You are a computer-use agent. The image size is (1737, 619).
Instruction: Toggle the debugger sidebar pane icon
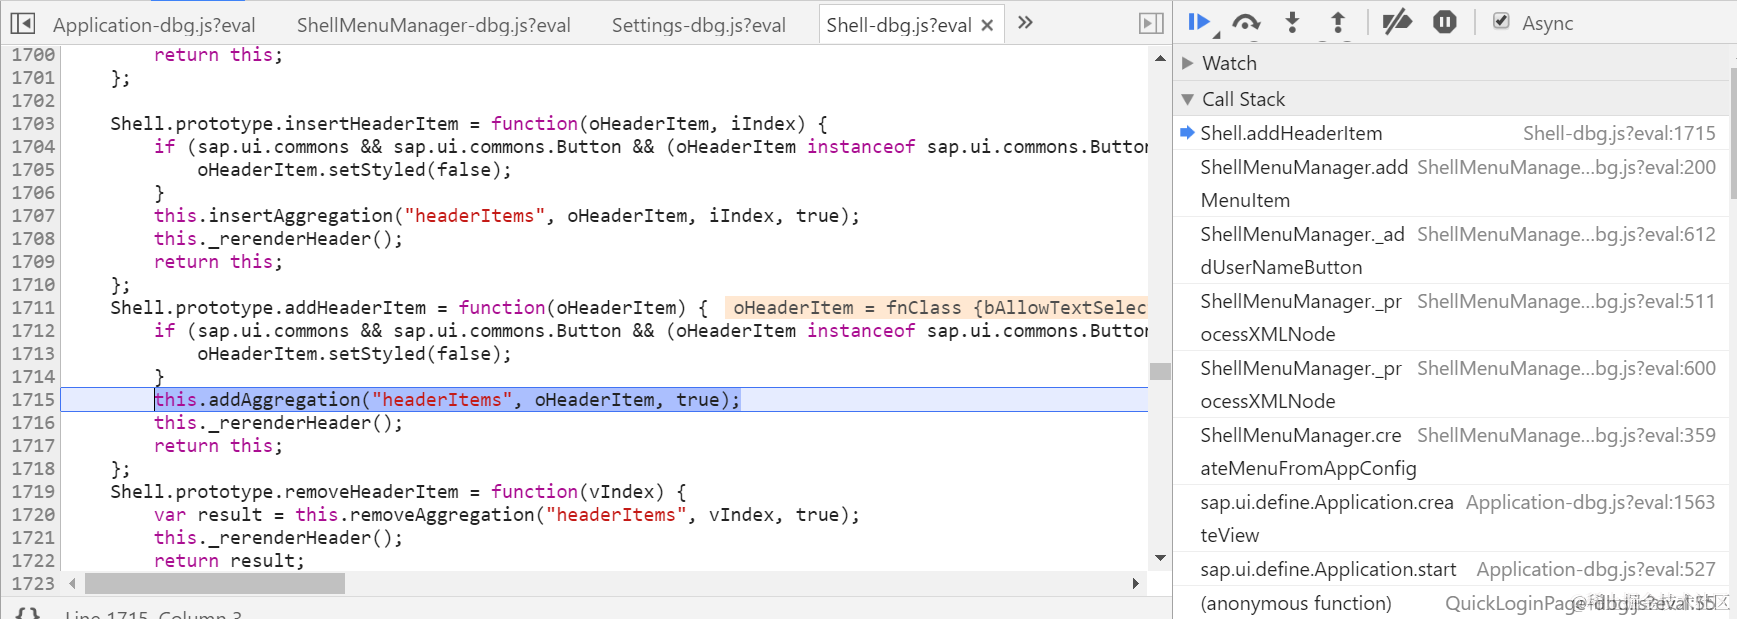click(1151, 23)
